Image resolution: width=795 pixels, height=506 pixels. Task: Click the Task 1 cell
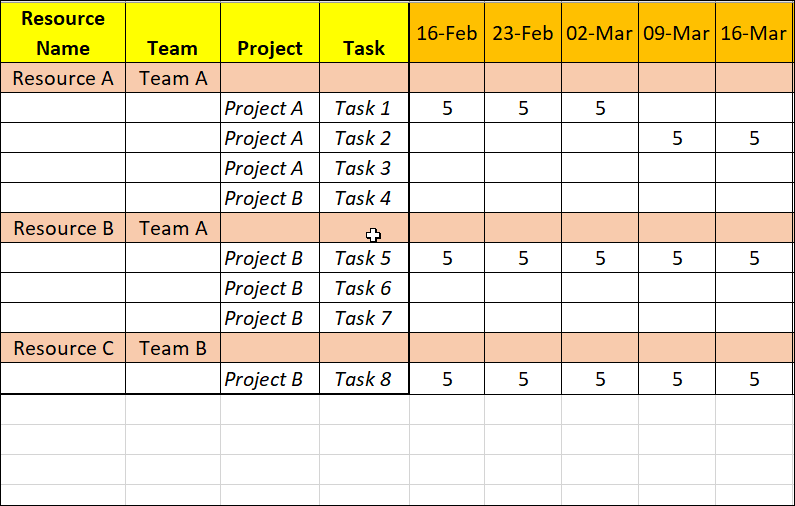point(364,108)
